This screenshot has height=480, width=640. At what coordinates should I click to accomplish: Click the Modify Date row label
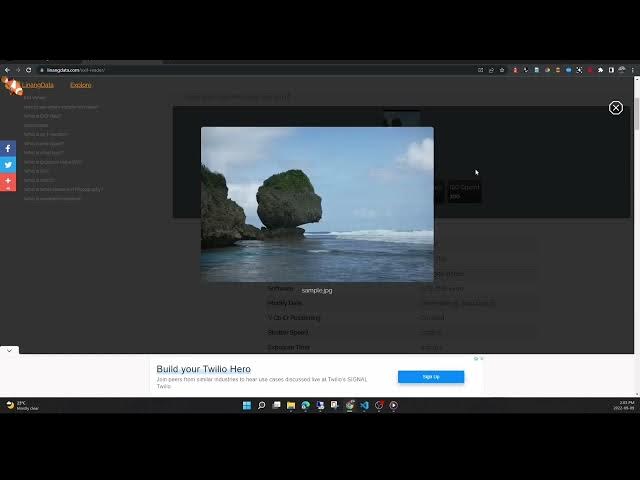pyautogui.click(x=284, y=303)
